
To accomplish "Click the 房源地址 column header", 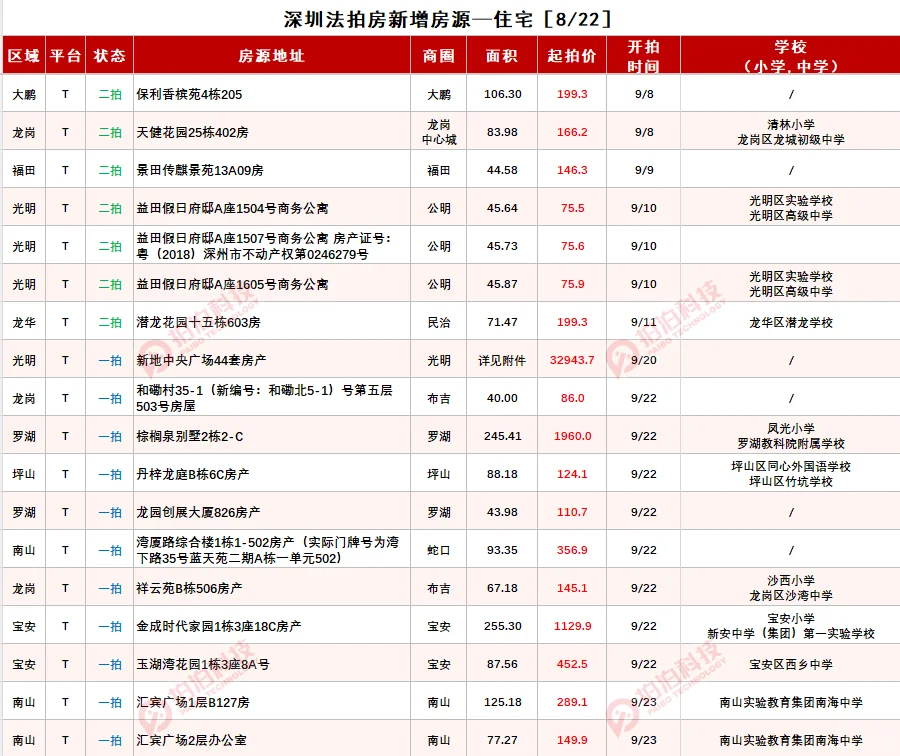I will click(271, 56).
